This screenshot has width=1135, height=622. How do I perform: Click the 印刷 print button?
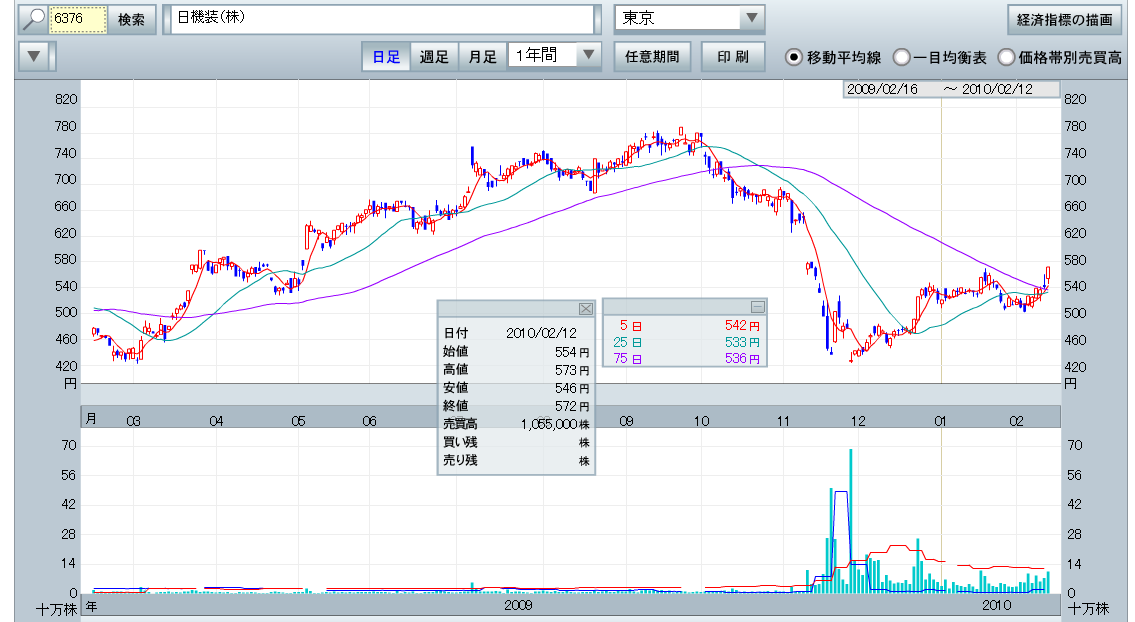[x=733, y=56]
